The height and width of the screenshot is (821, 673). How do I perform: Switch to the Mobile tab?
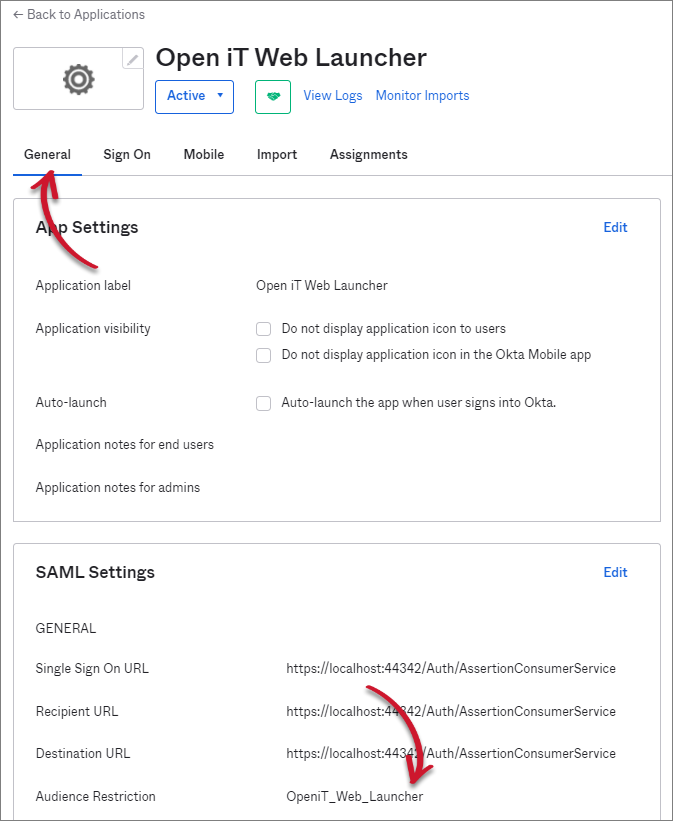coord(204,155)
